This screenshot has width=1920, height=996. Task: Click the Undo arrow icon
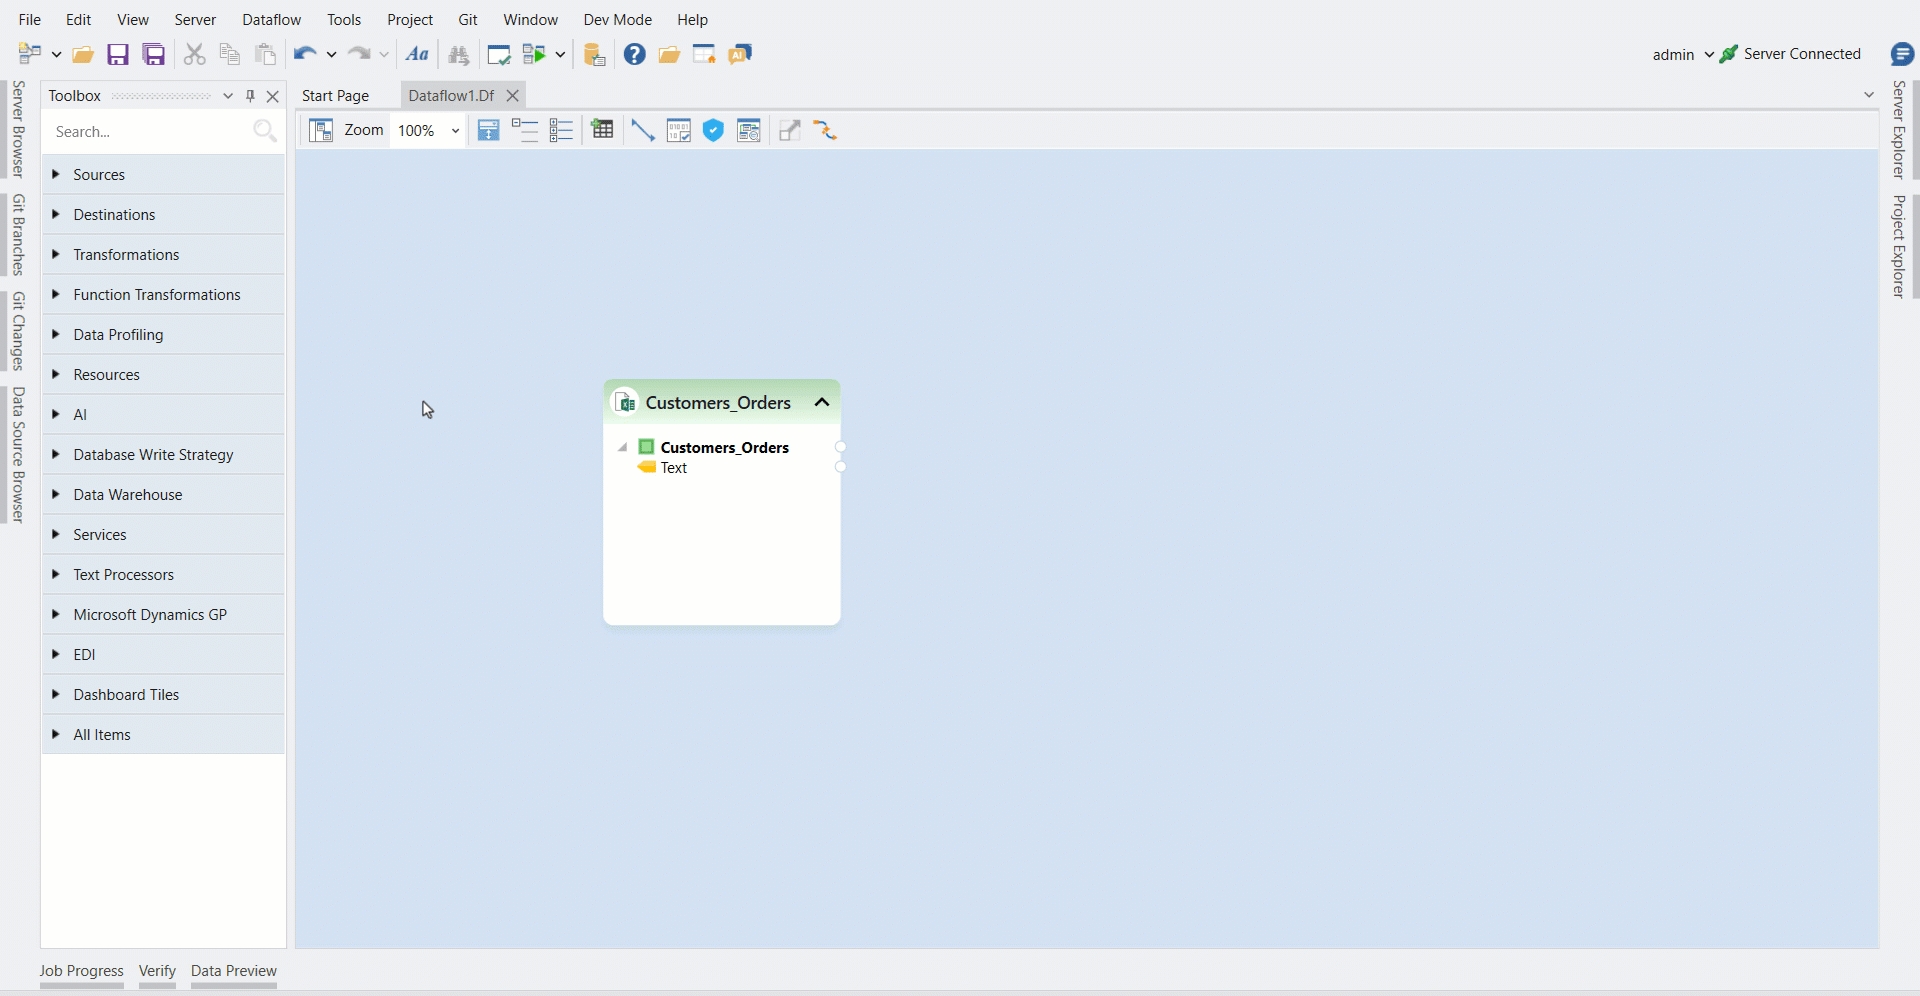[305, 55]
